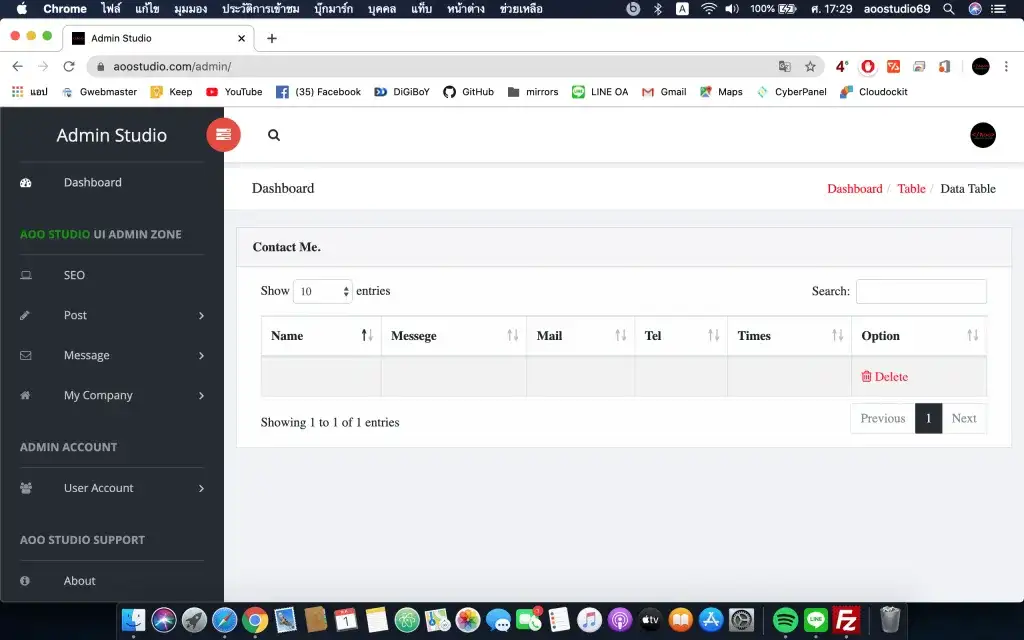The image size is (1024, 640).
Task: Open the Show entries dropdown
Action: click(x=323, y=291)
